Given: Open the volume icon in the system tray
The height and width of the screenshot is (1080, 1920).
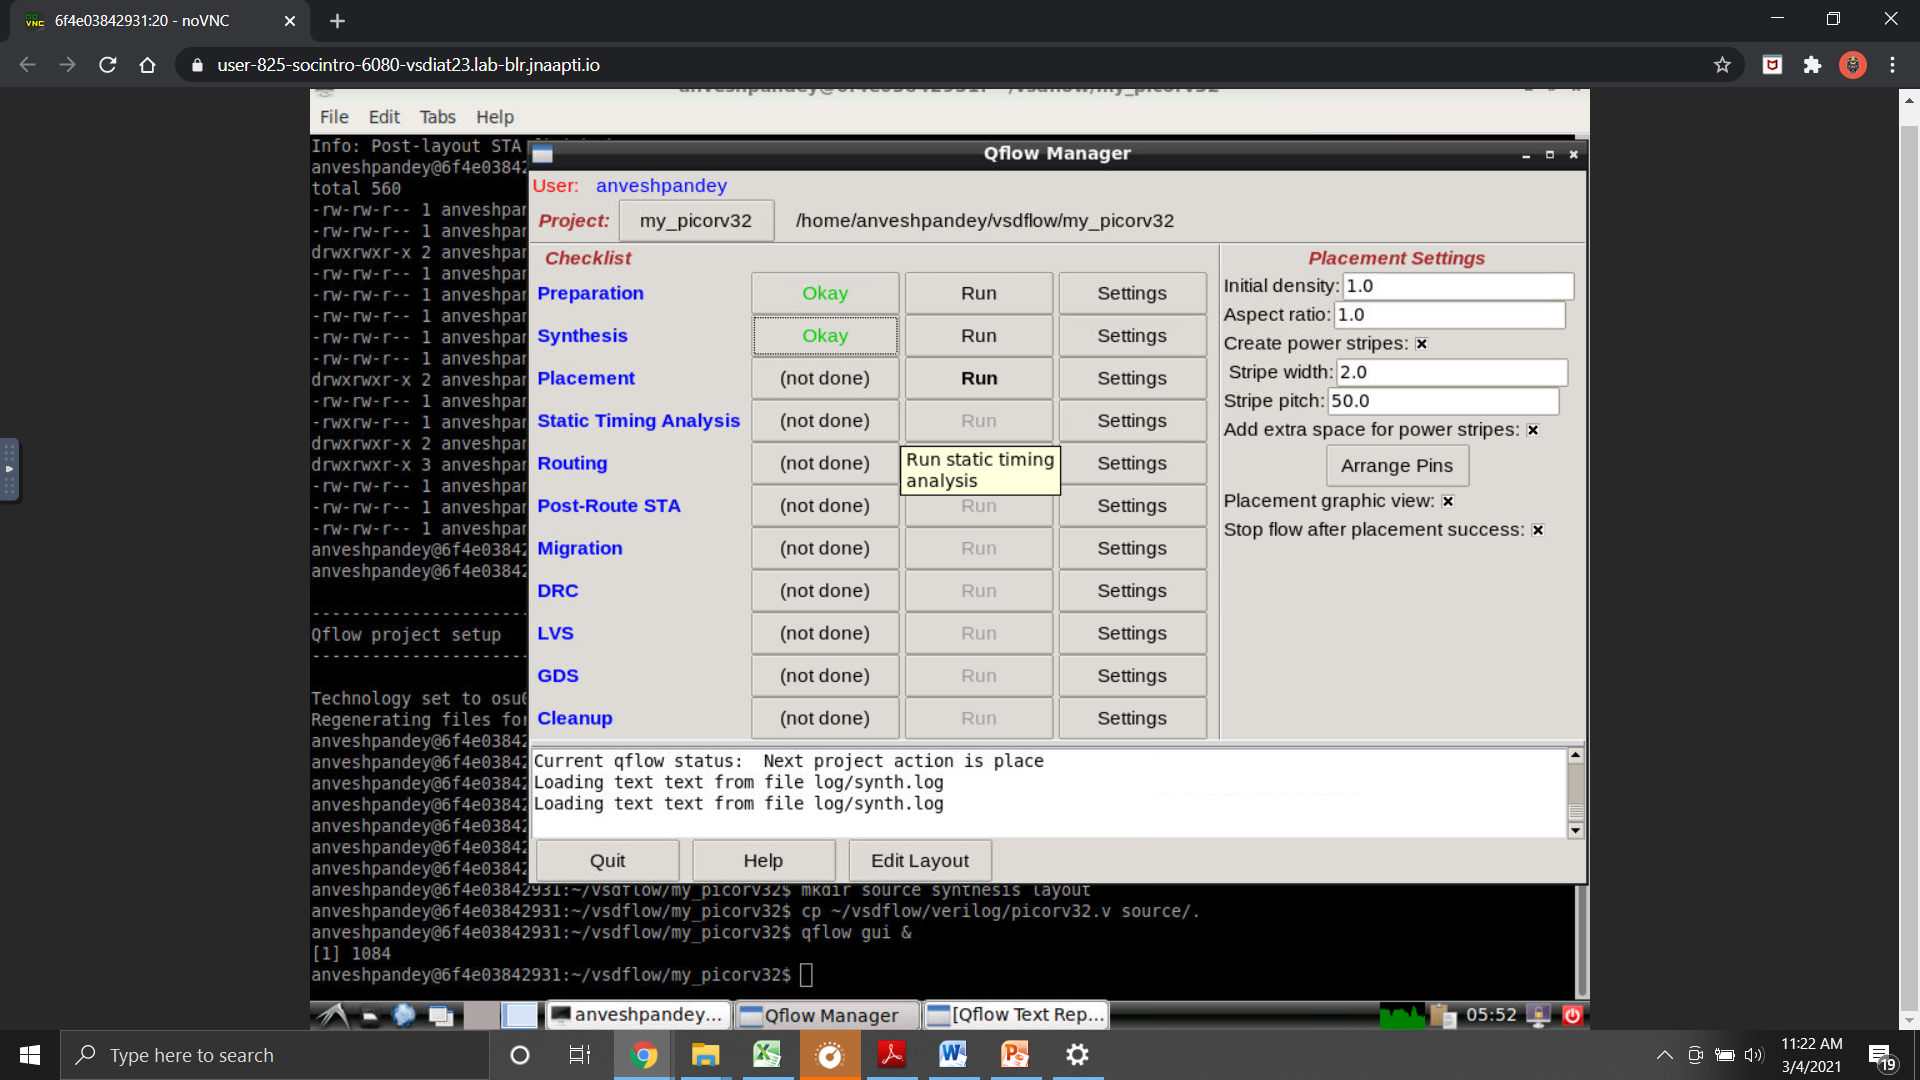Looking at the screenshot, I should [x=1755, y=1055].
